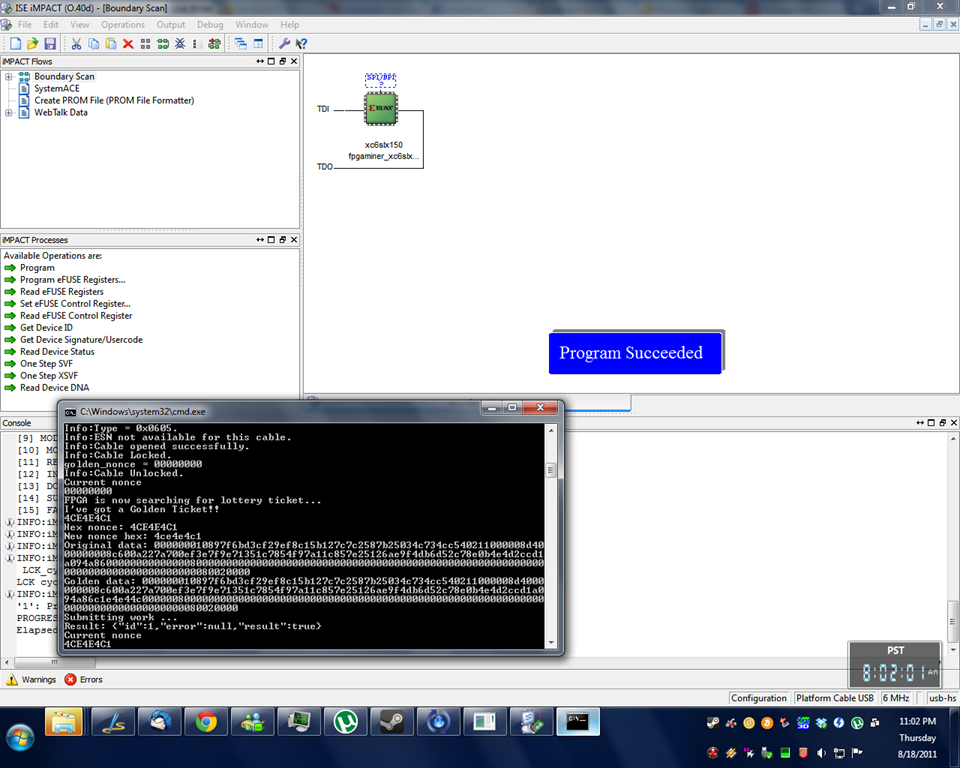960x768 pixels.
Task: Click the dashed SPI/BPI box above the chip
Action: [x=381, y=80]
